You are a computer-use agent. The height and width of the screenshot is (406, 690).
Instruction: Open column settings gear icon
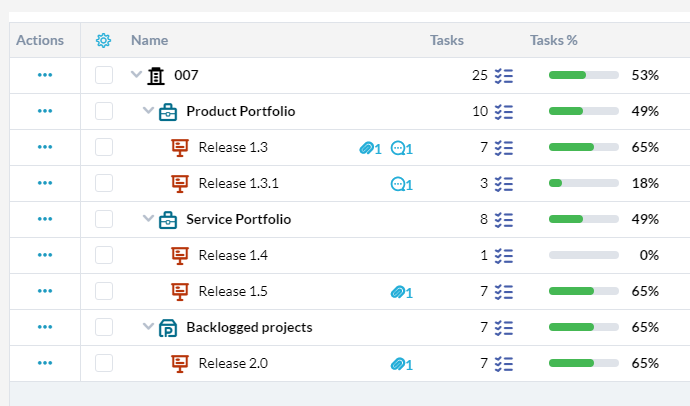point(103,40)
